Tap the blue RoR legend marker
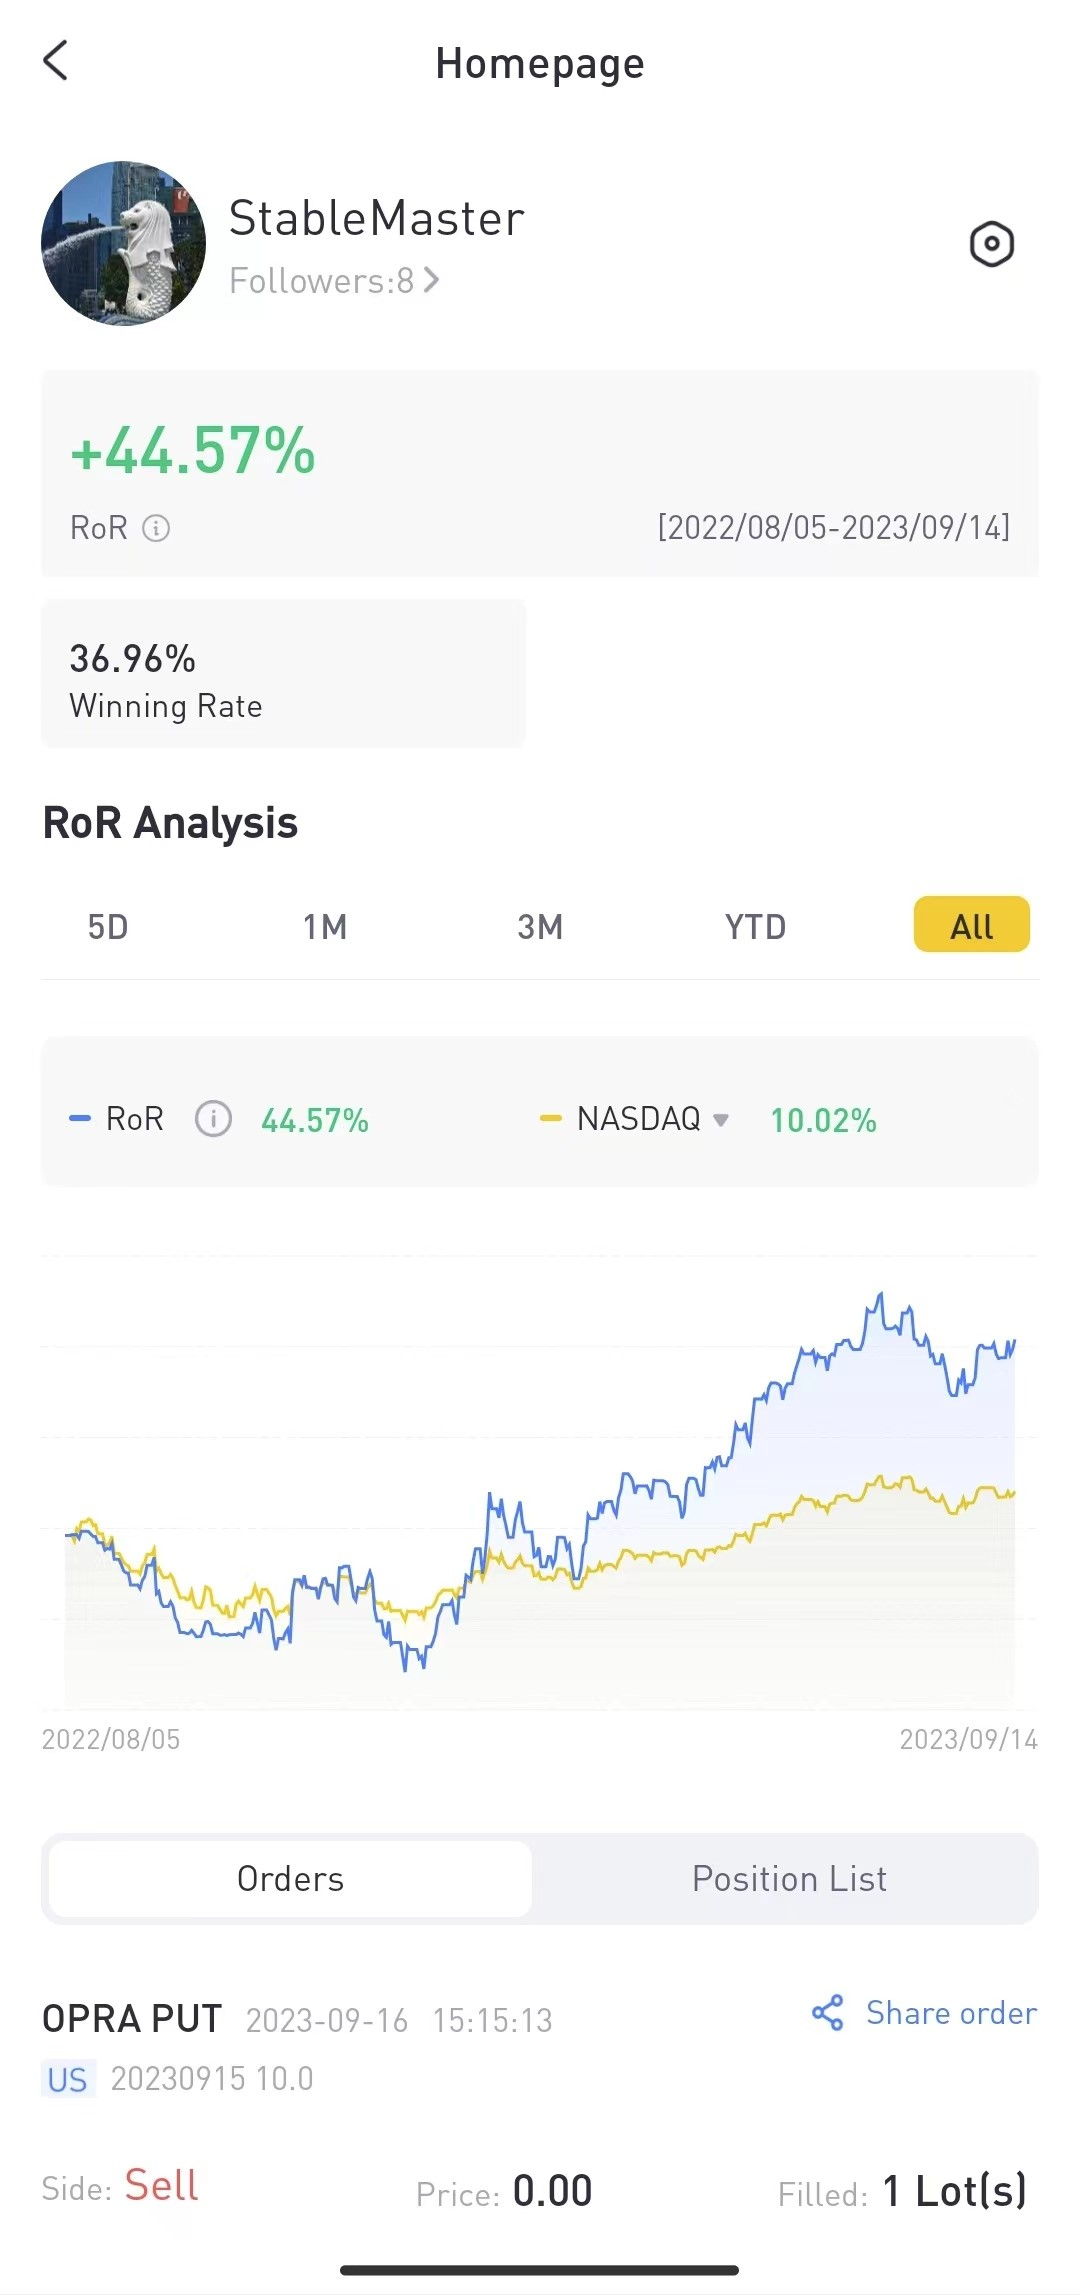1080x2295 pixels. click(x=80, y=1119)
